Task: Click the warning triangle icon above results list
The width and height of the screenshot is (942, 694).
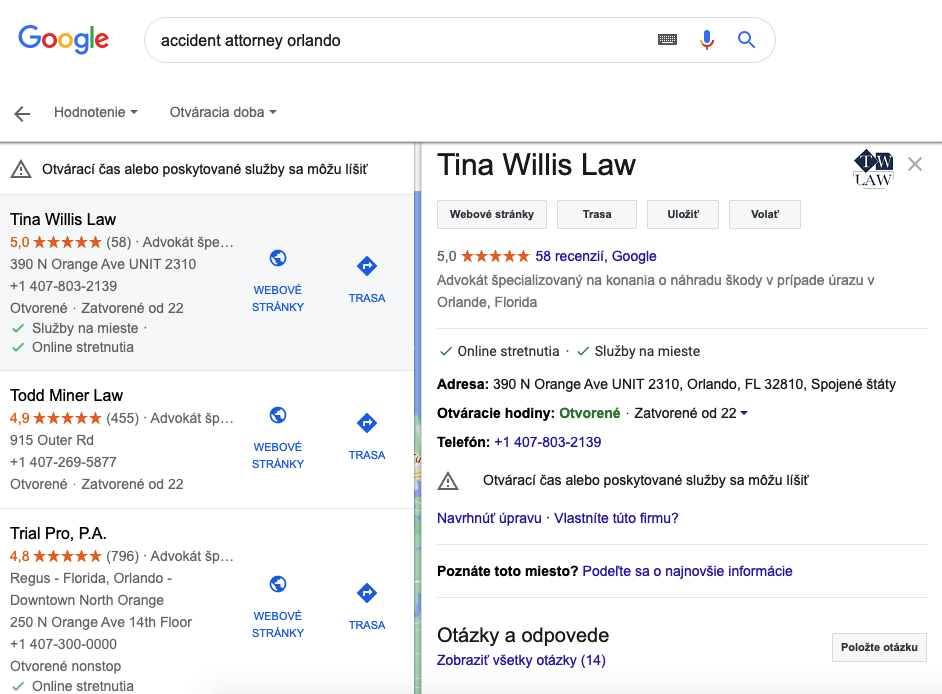Action: click(x=21, y=169)
